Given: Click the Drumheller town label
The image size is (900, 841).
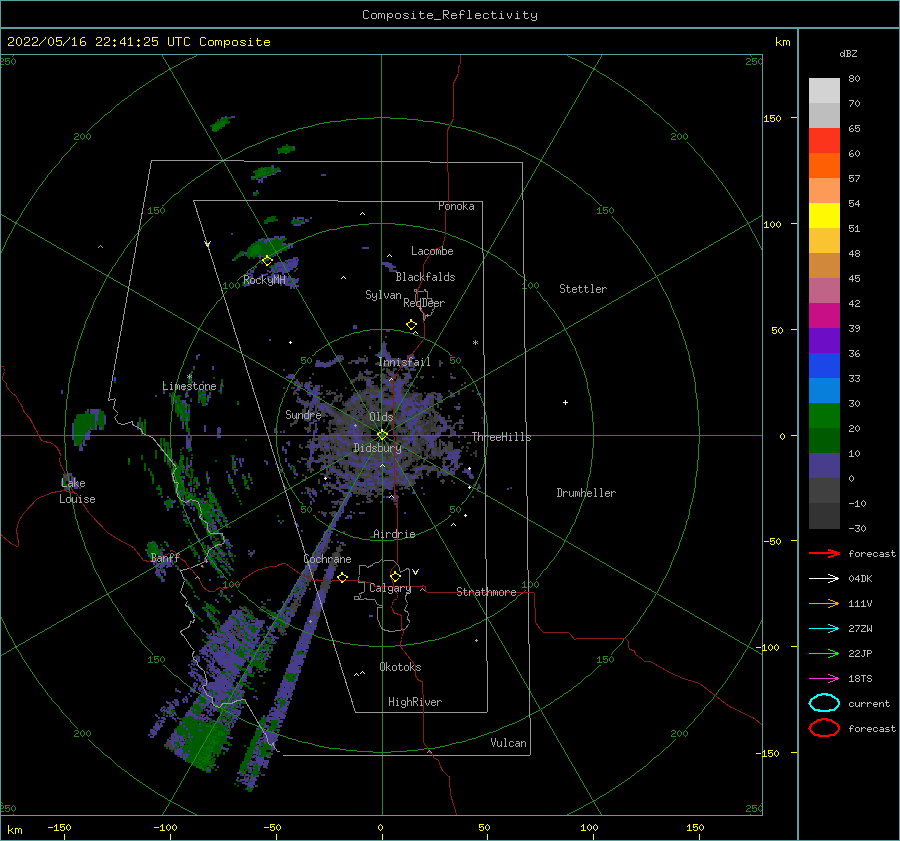Looking at the screenshot, I should [586, 493].
